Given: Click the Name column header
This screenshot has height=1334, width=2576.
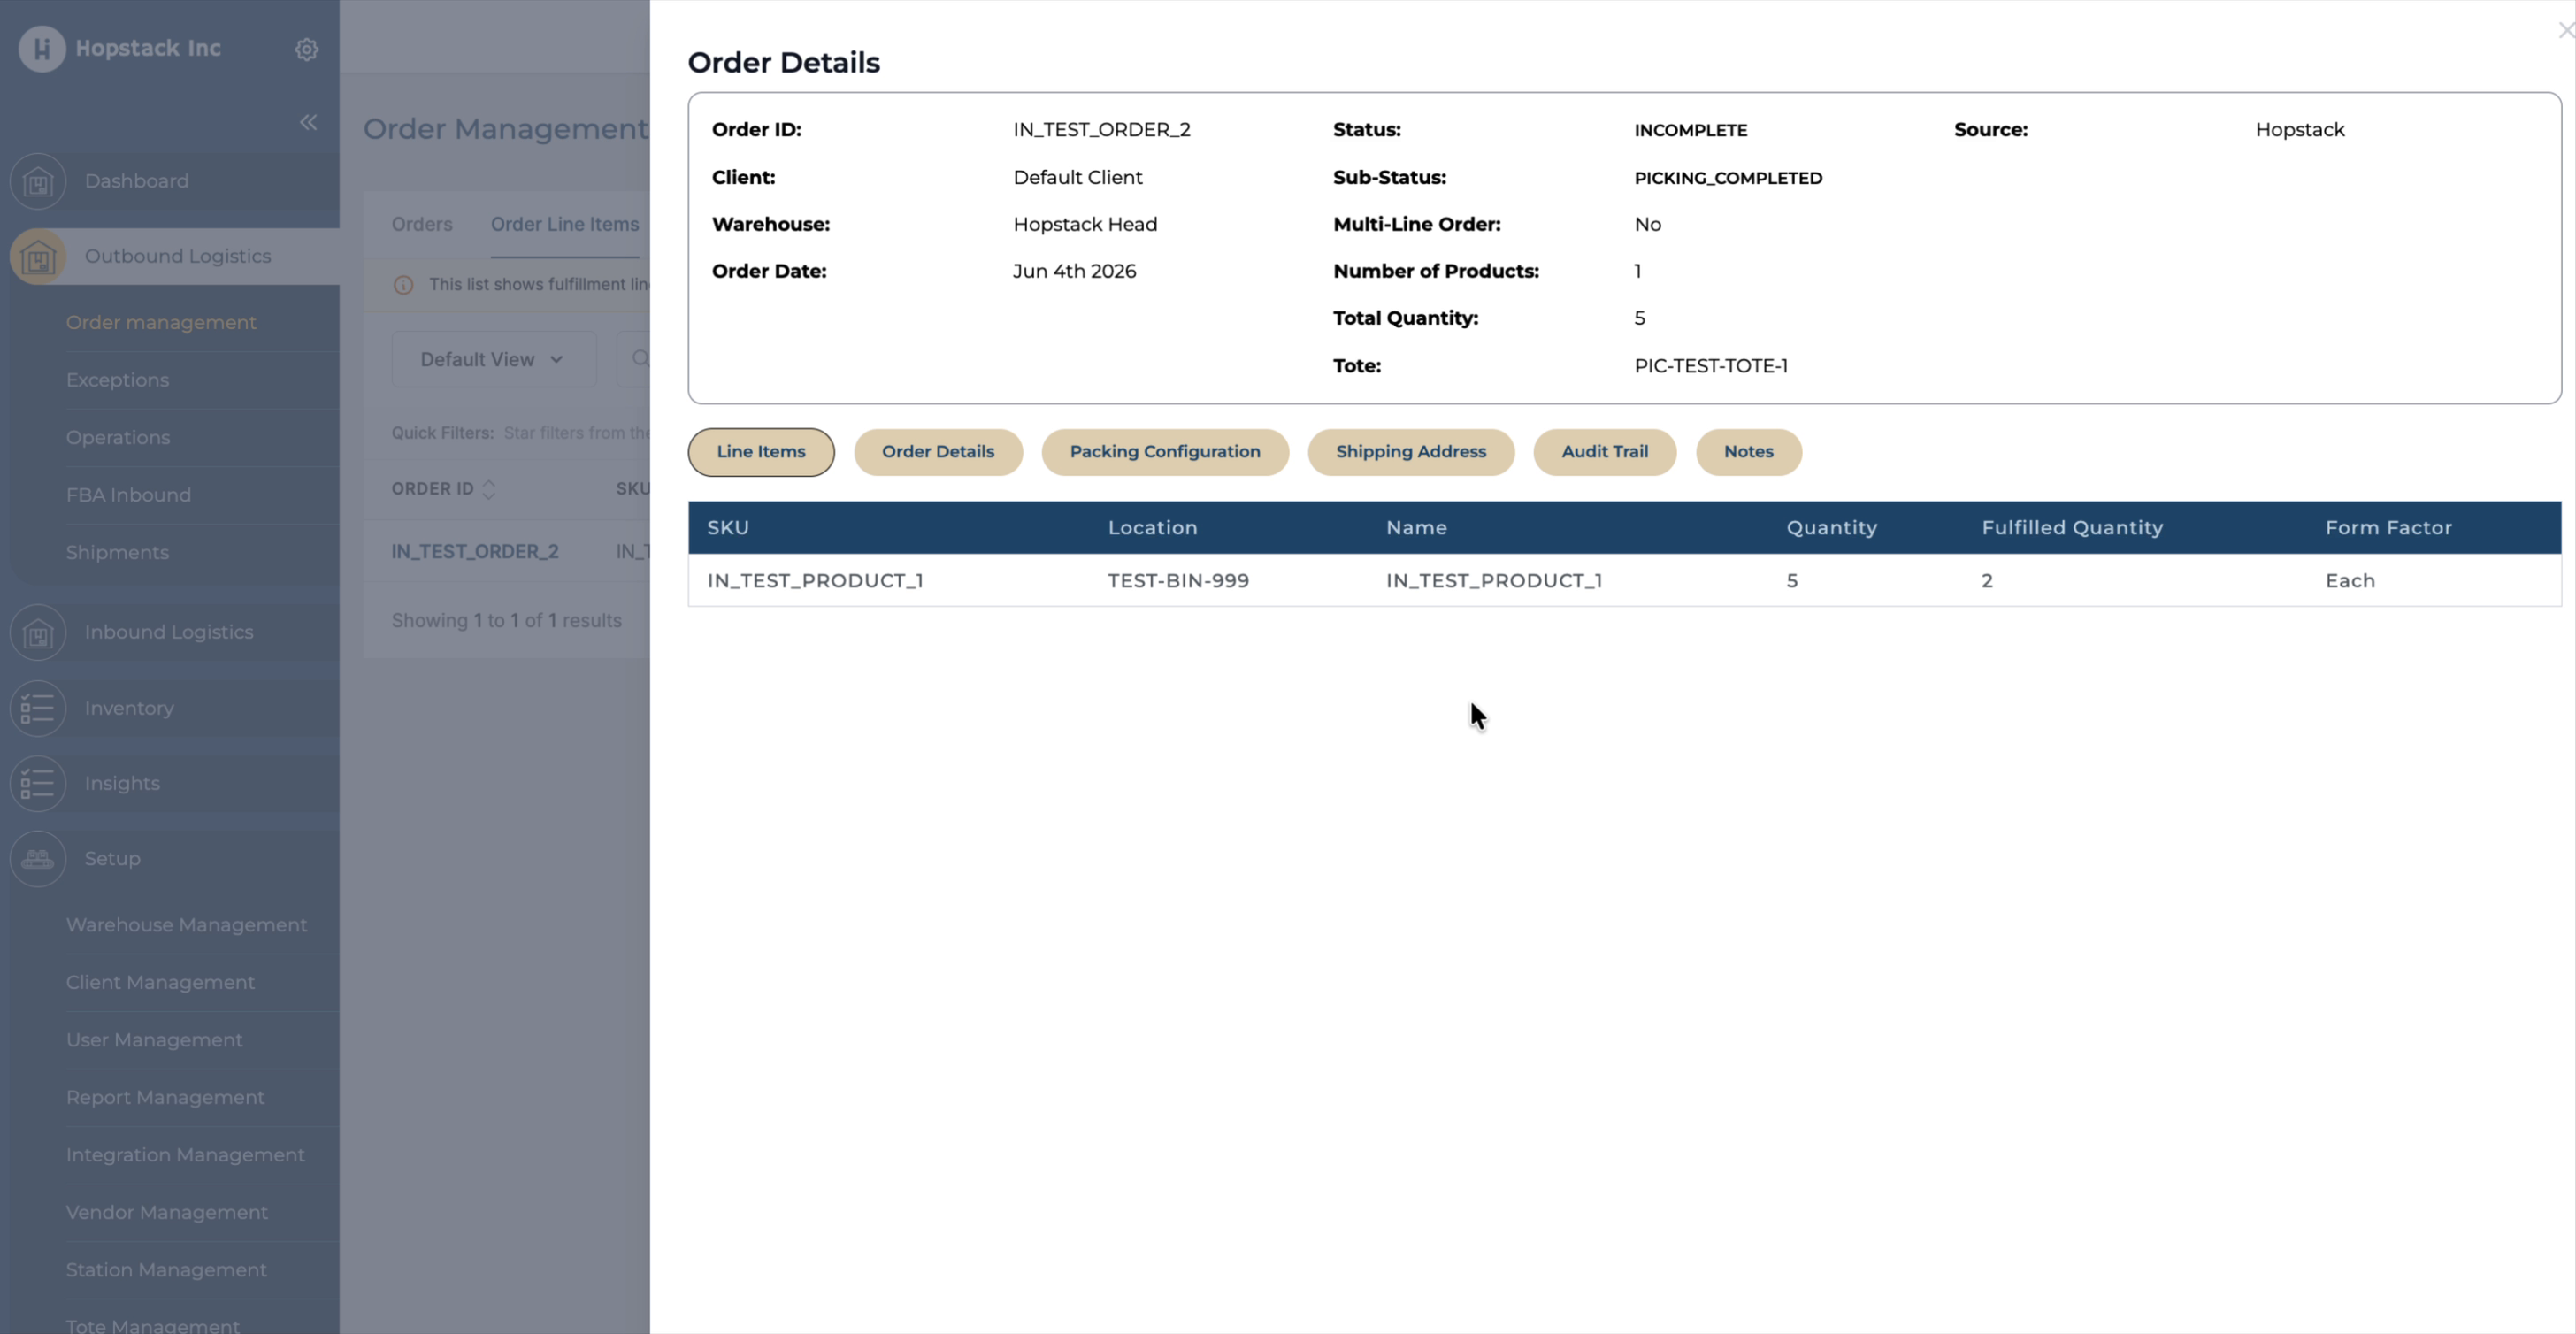Looking at the screenshot, I should pyautogui.click(x=1416, y=528).
